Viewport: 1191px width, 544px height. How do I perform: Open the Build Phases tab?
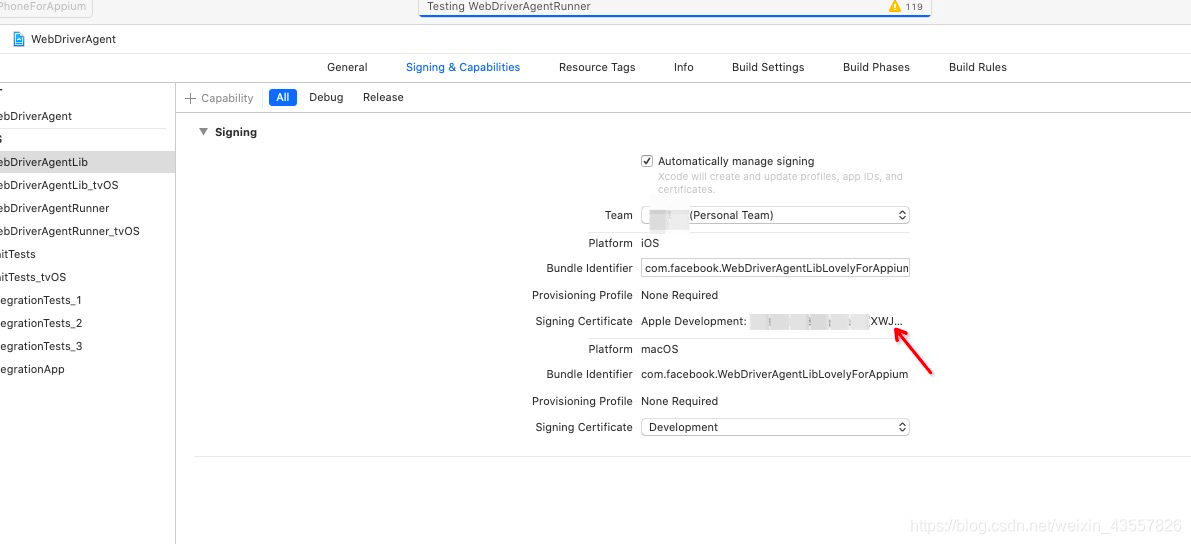(x=877, y=67)
